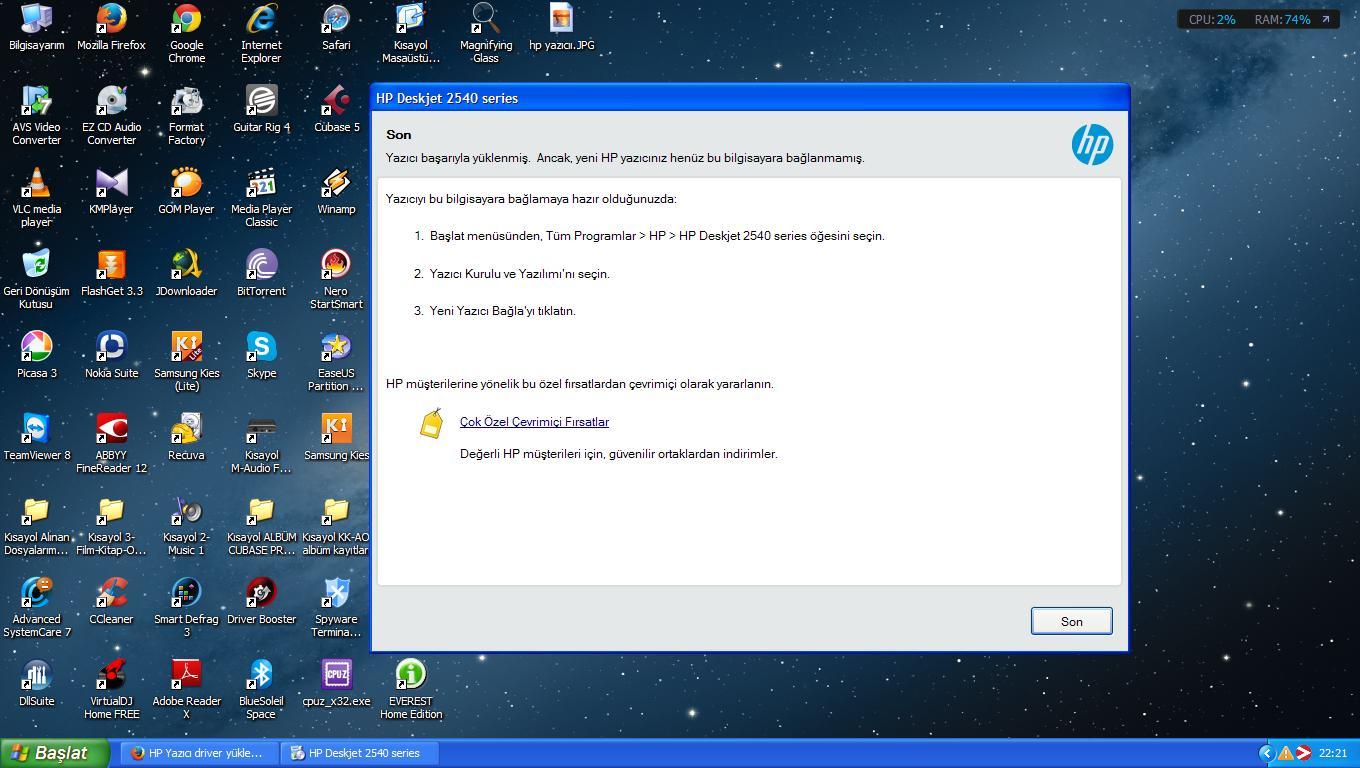Select the GOM Player desktop icon
This screenshot has width=1360, height=768.
[x=186, y=191]
